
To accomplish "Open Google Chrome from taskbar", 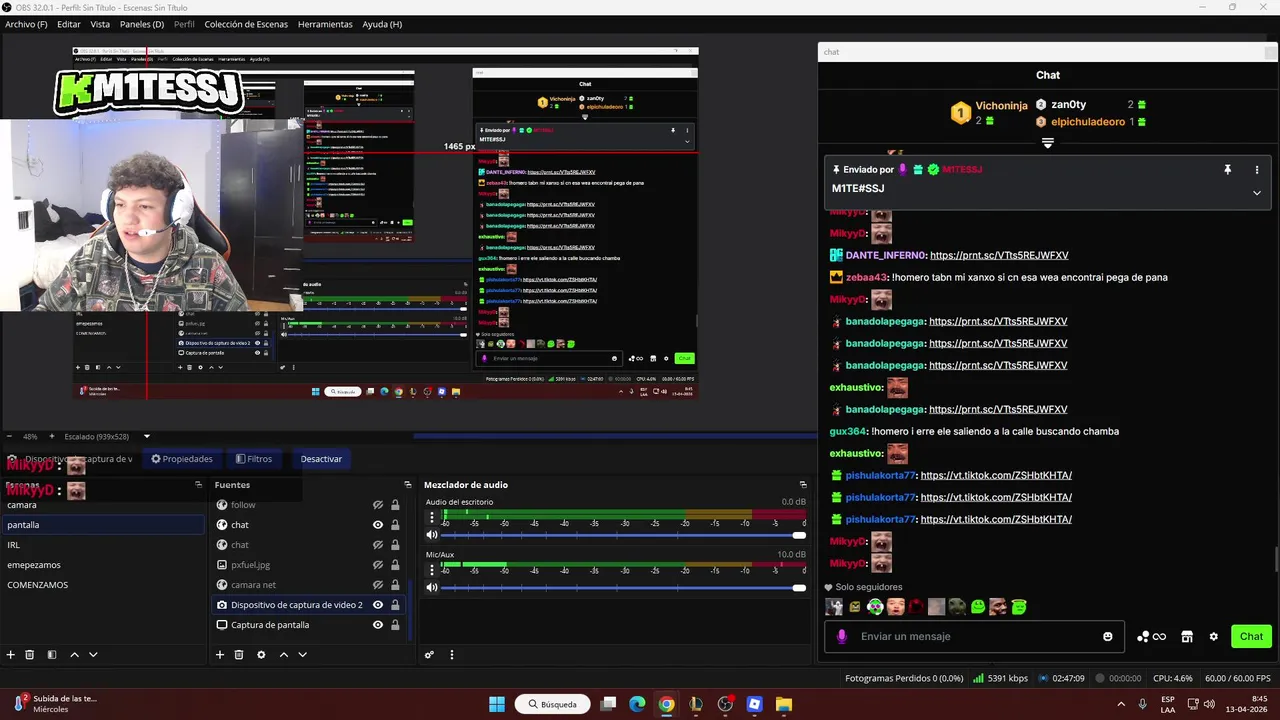I will tap(666, 704).
